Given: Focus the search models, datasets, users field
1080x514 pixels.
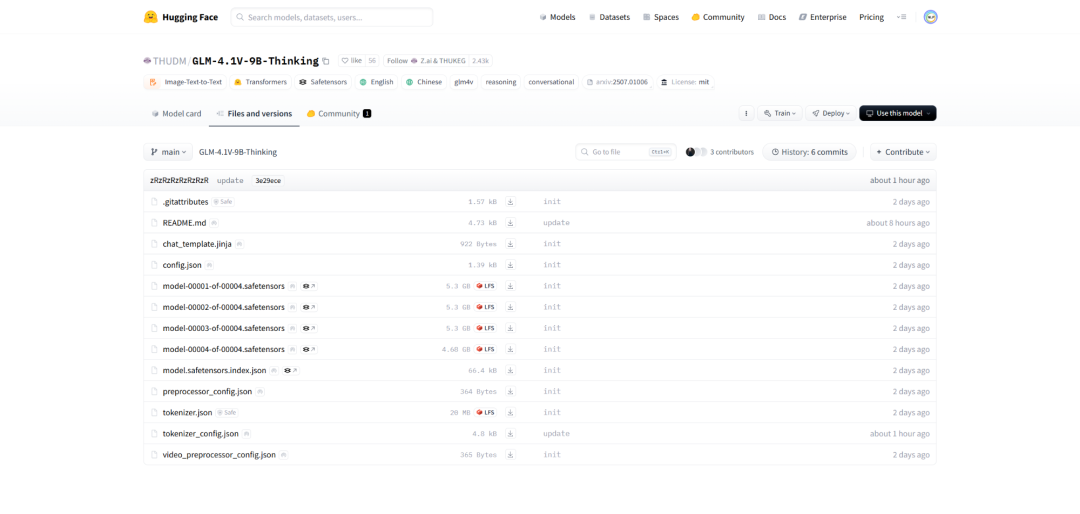Looking at the screenshot, I should pos(332,17).
